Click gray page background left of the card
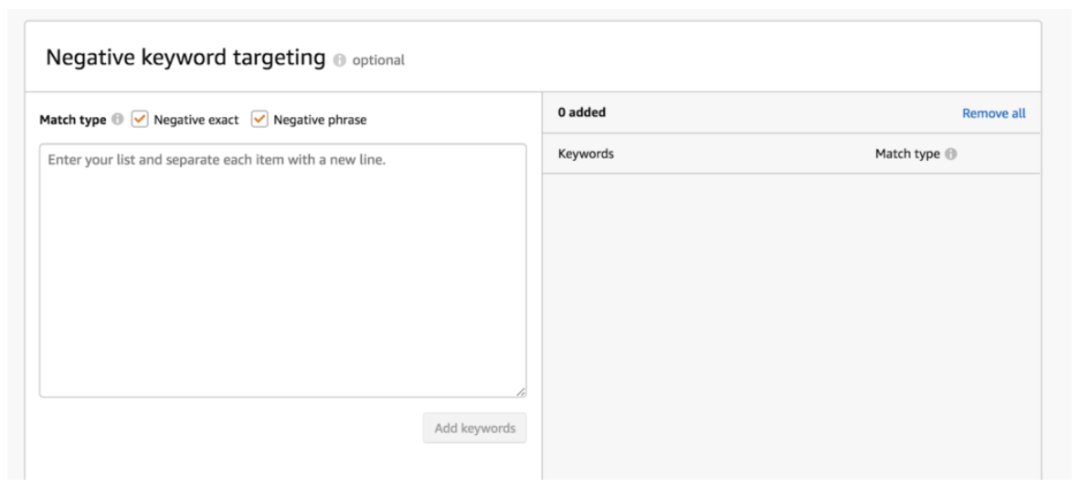1080x488 pixels. click(x=12, y=250)
